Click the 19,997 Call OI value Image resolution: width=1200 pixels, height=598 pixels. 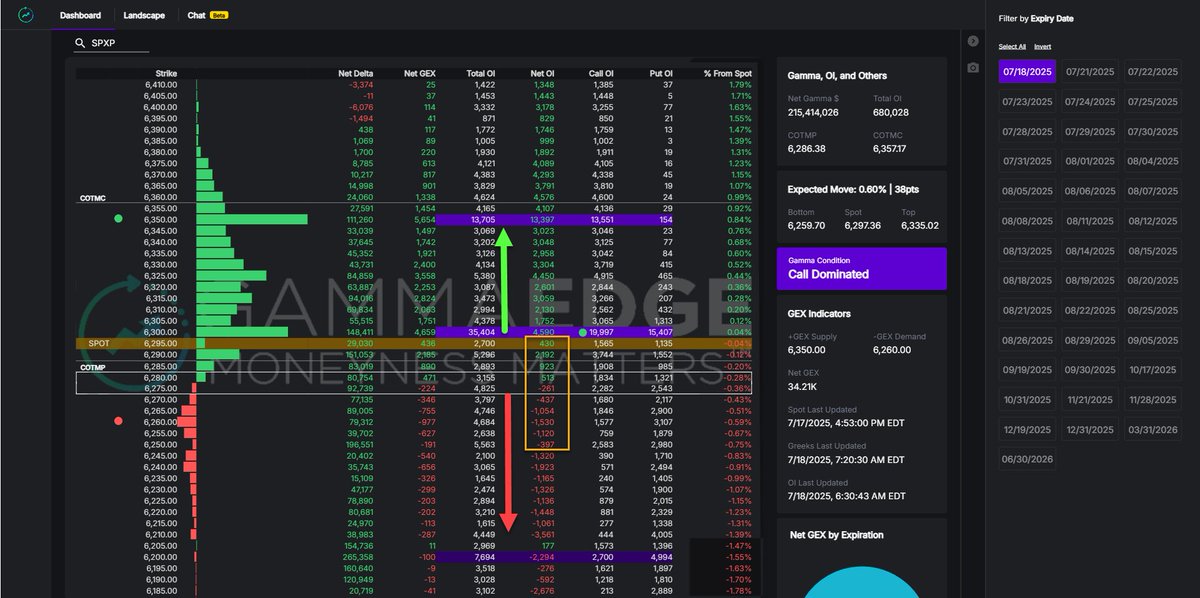pyautogui.click(x=602, y=331)
